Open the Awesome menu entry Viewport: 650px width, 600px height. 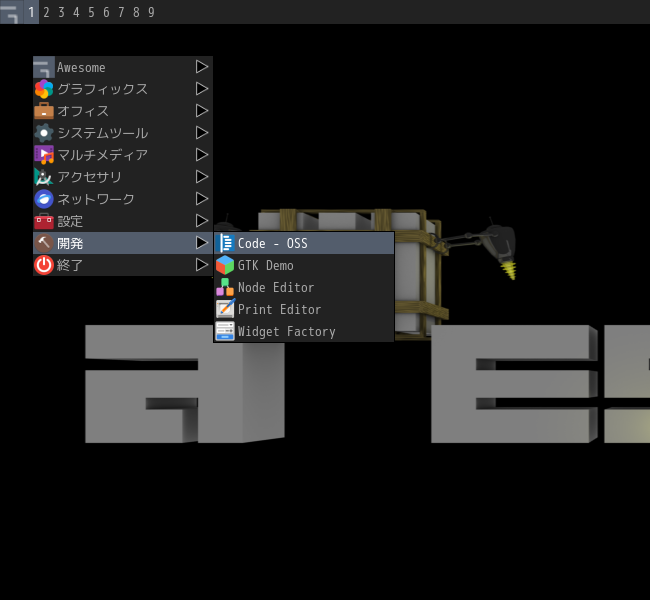pos(123,67)
